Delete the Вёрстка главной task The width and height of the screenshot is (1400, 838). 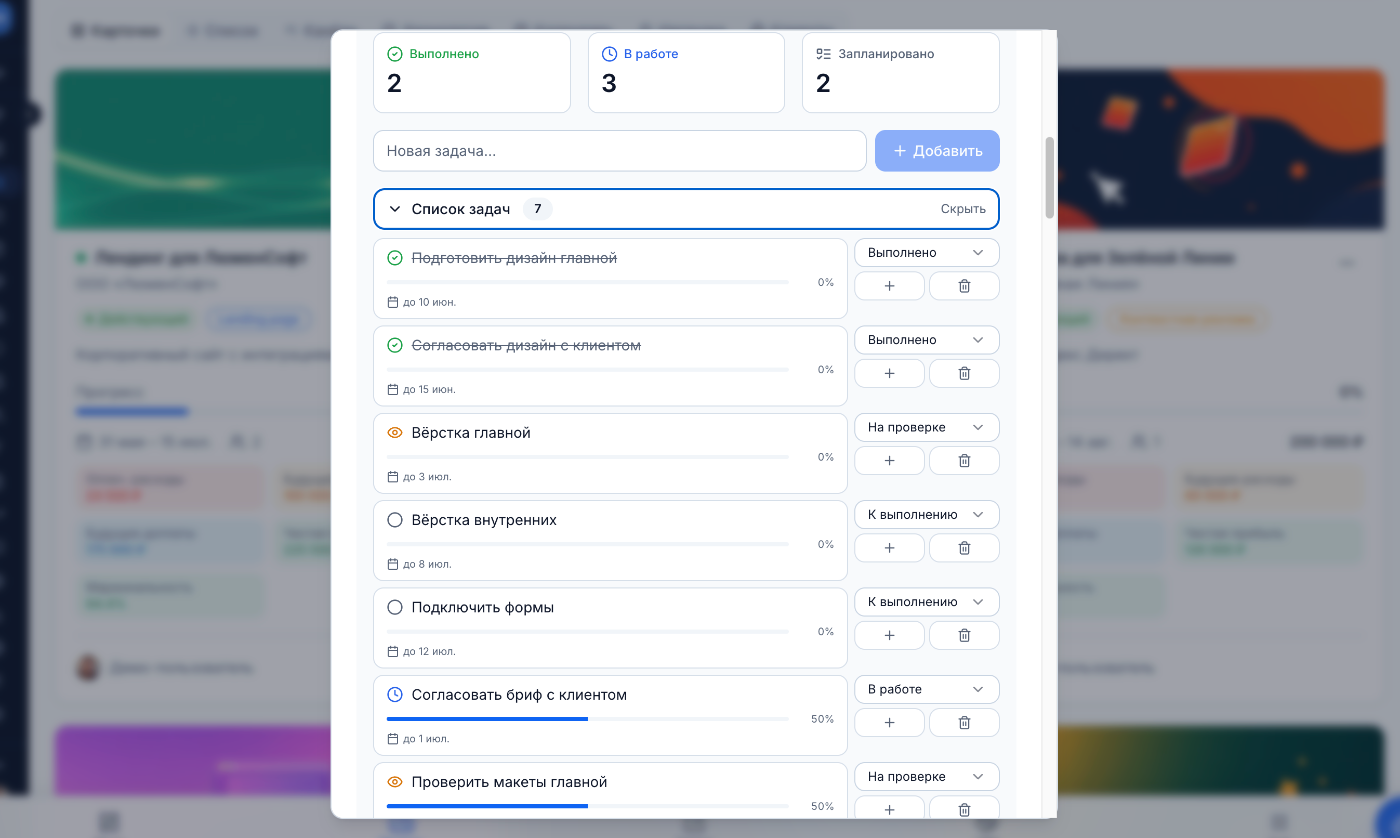(964, 460)
